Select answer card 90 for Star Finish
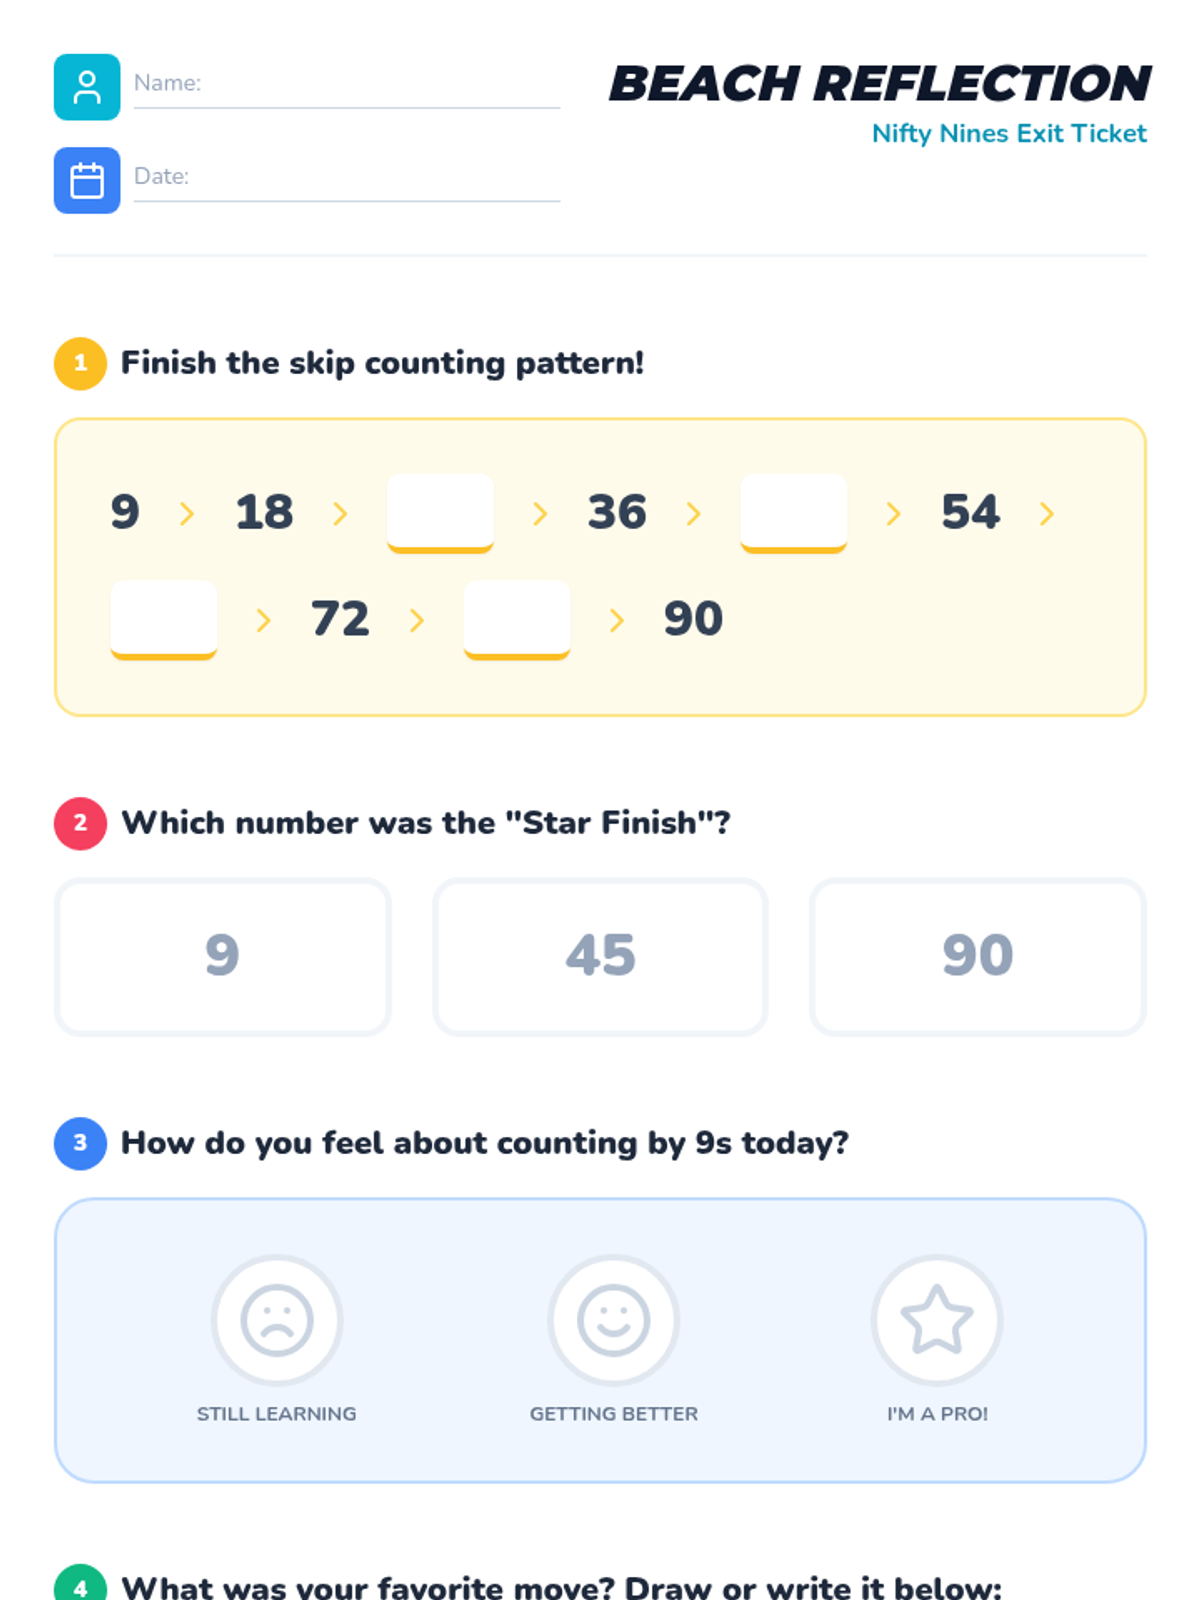This screenshot has height=1600, width=1200. coord(977,956)
